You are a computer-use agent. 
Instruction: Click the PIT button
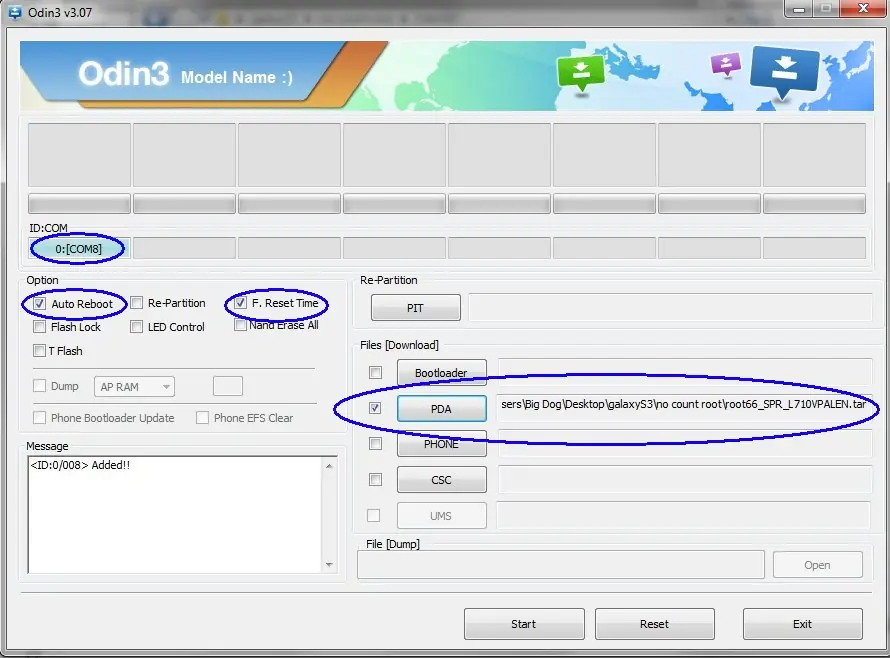point(415,308)
